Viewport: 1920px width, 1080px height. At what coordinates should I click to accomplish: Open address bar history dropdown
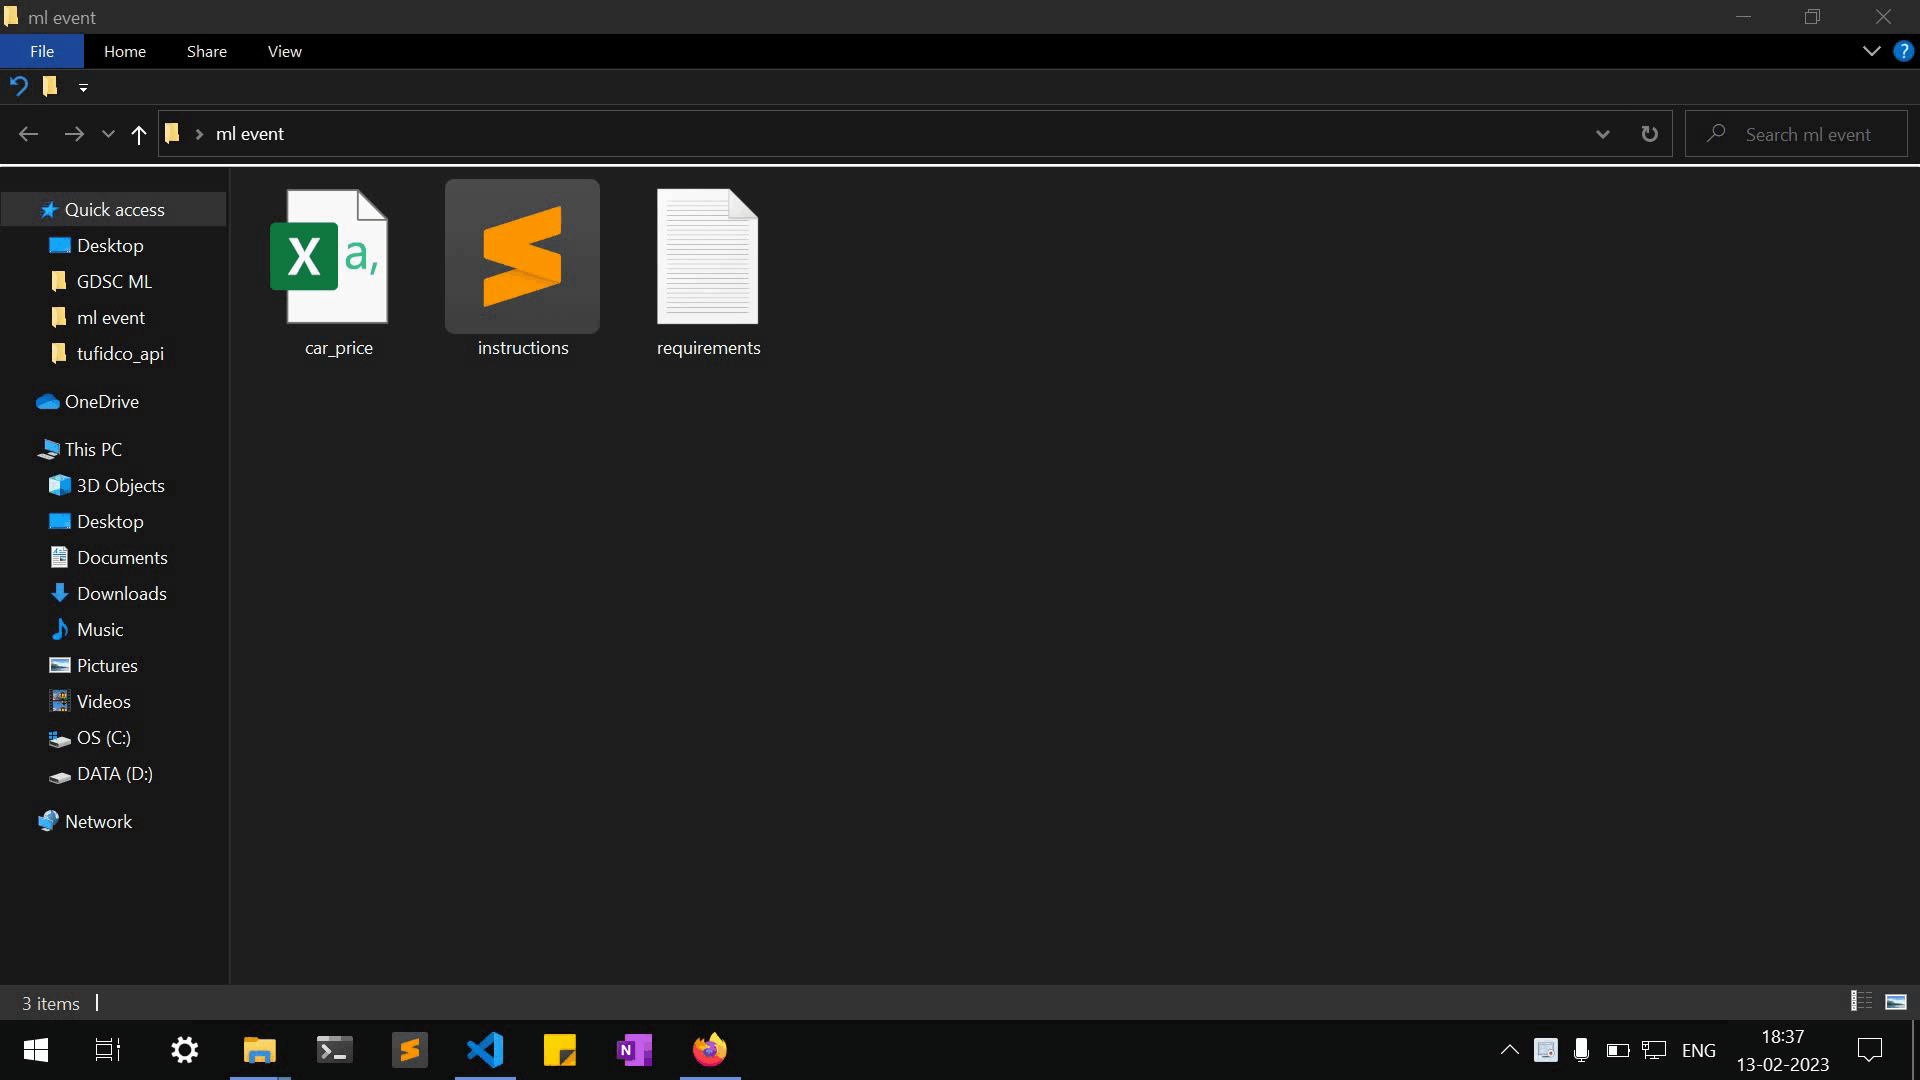(1602, 134)
